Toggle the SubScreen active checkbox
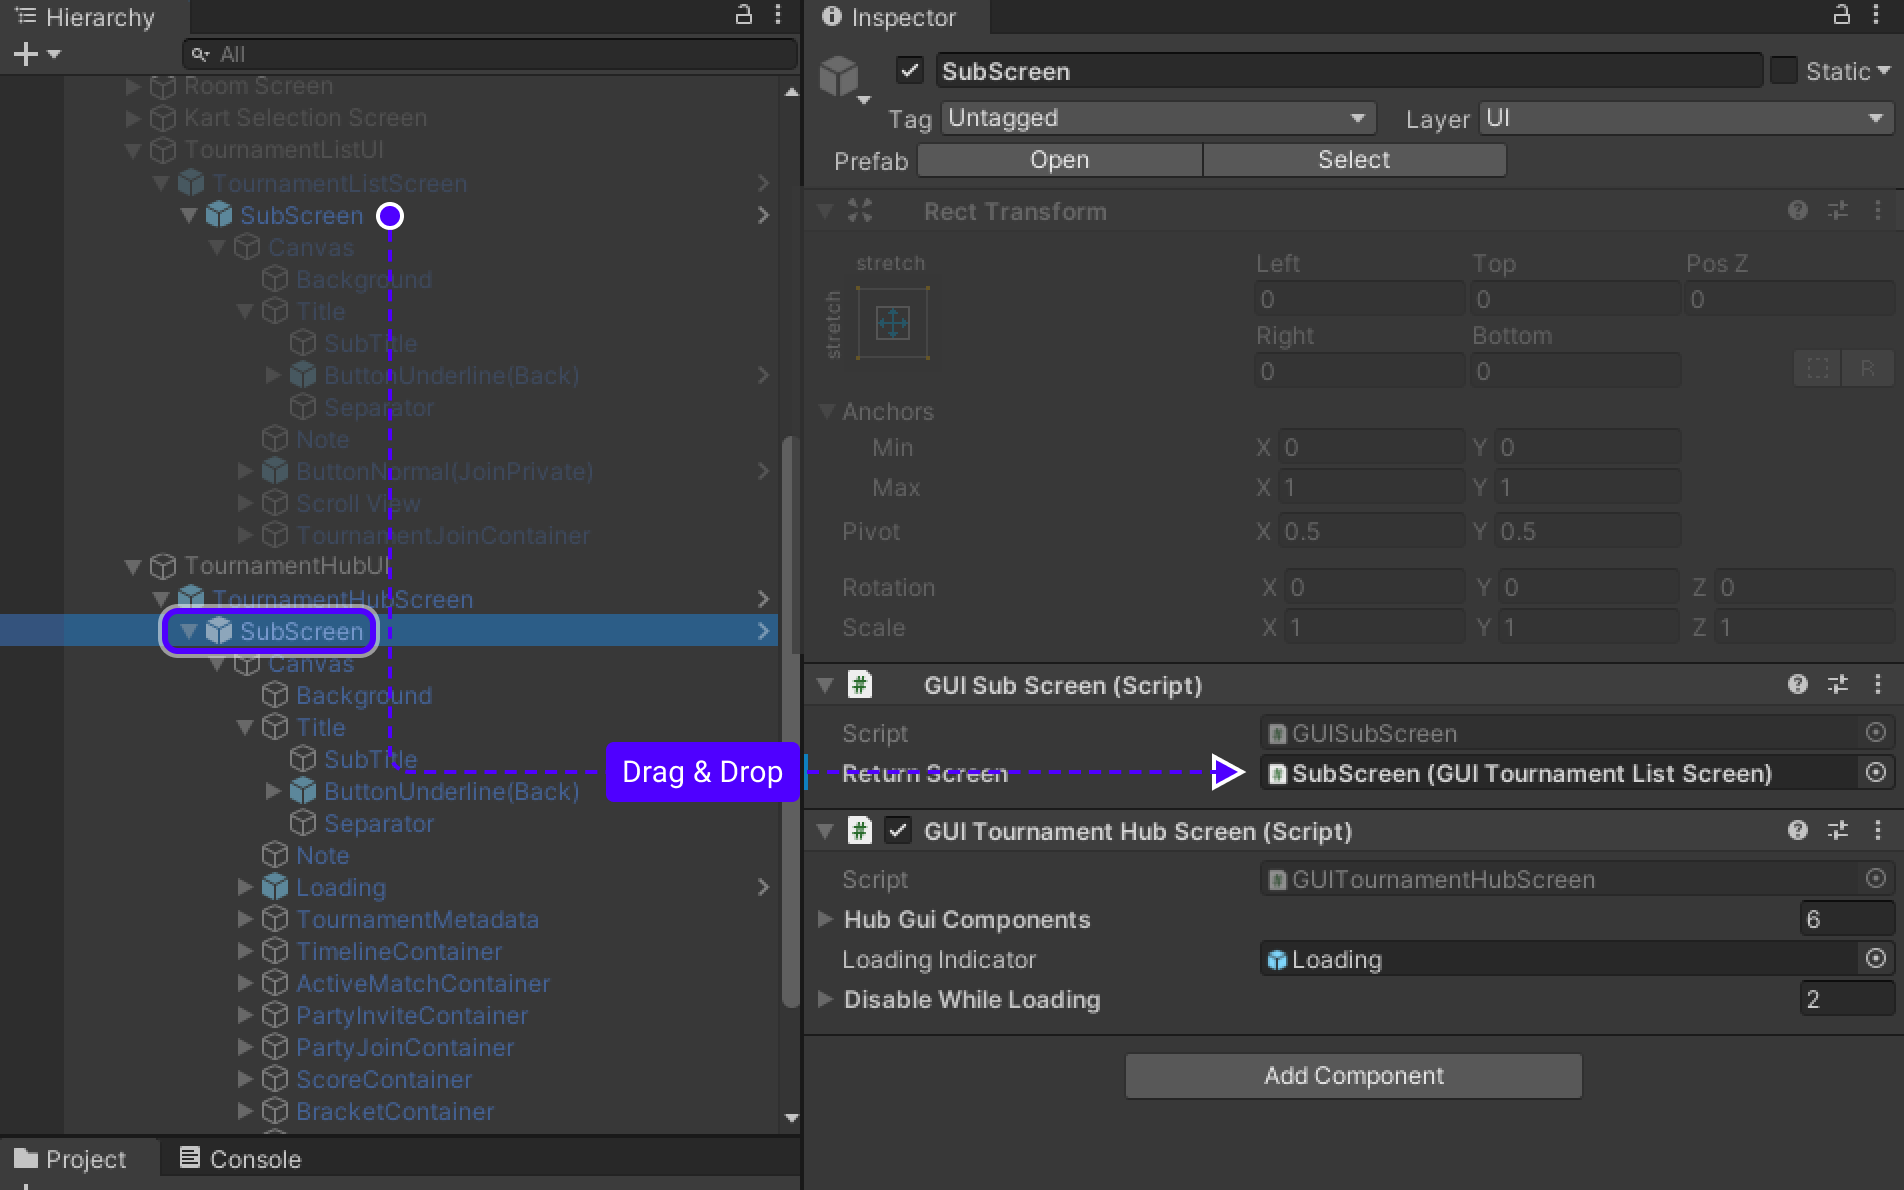The height and width of the screenshot is (1190, 1904). tap(909, 71)
